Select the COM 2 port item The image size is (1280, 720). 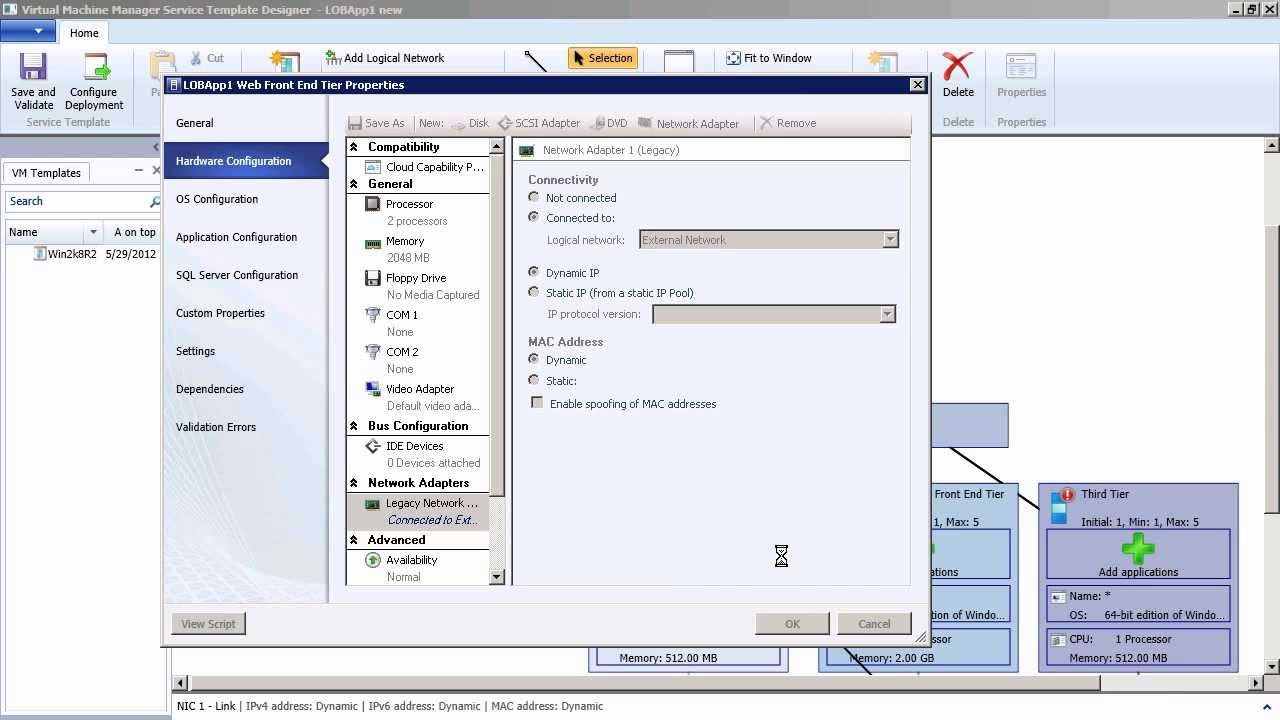click(x=418, y=360)
